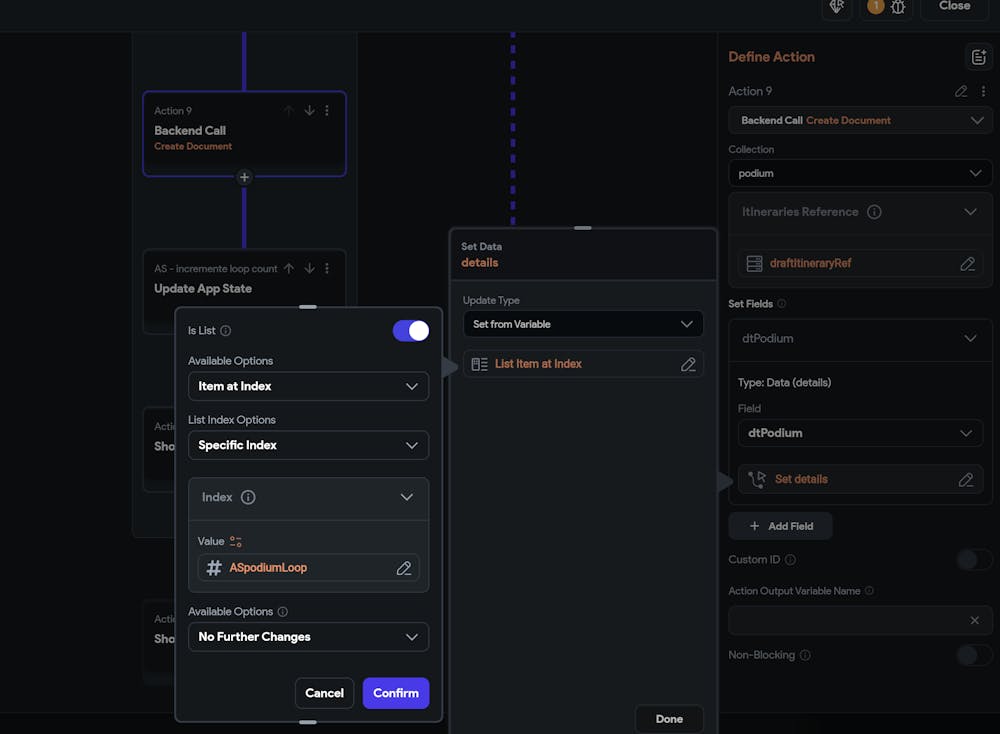Move Action 9 Backend Call down

309,110
